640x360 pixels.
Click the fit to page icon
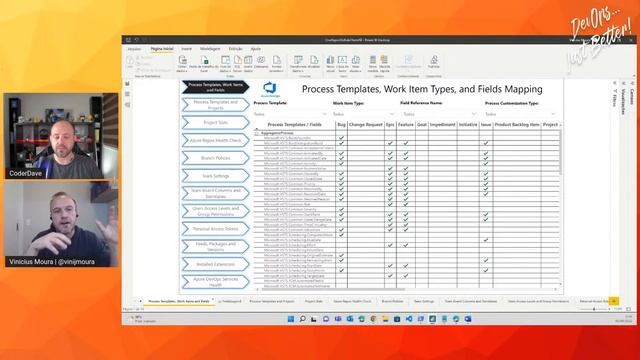[629, 309]
